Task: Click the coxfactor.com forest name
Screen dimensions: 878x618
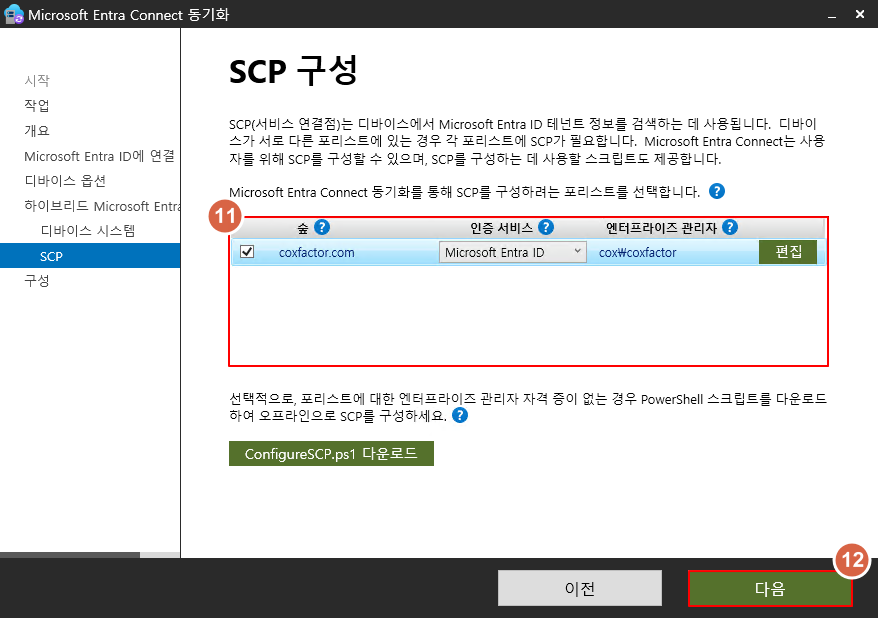Action: coord(316,252)
